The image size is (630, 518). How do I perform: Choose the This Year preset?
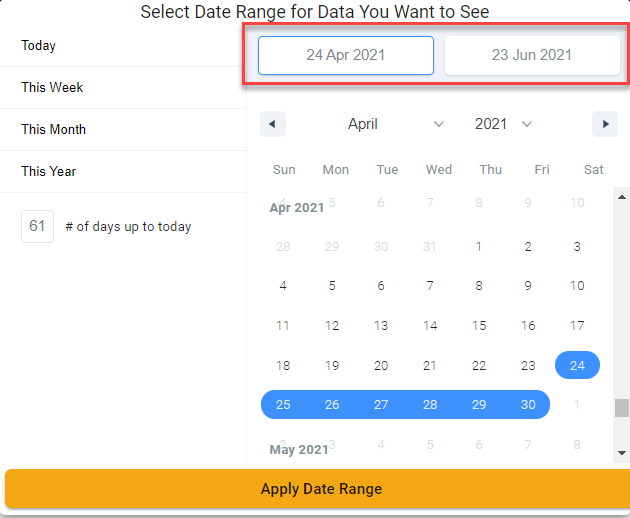pyautogui.click(x=123, y=171)
